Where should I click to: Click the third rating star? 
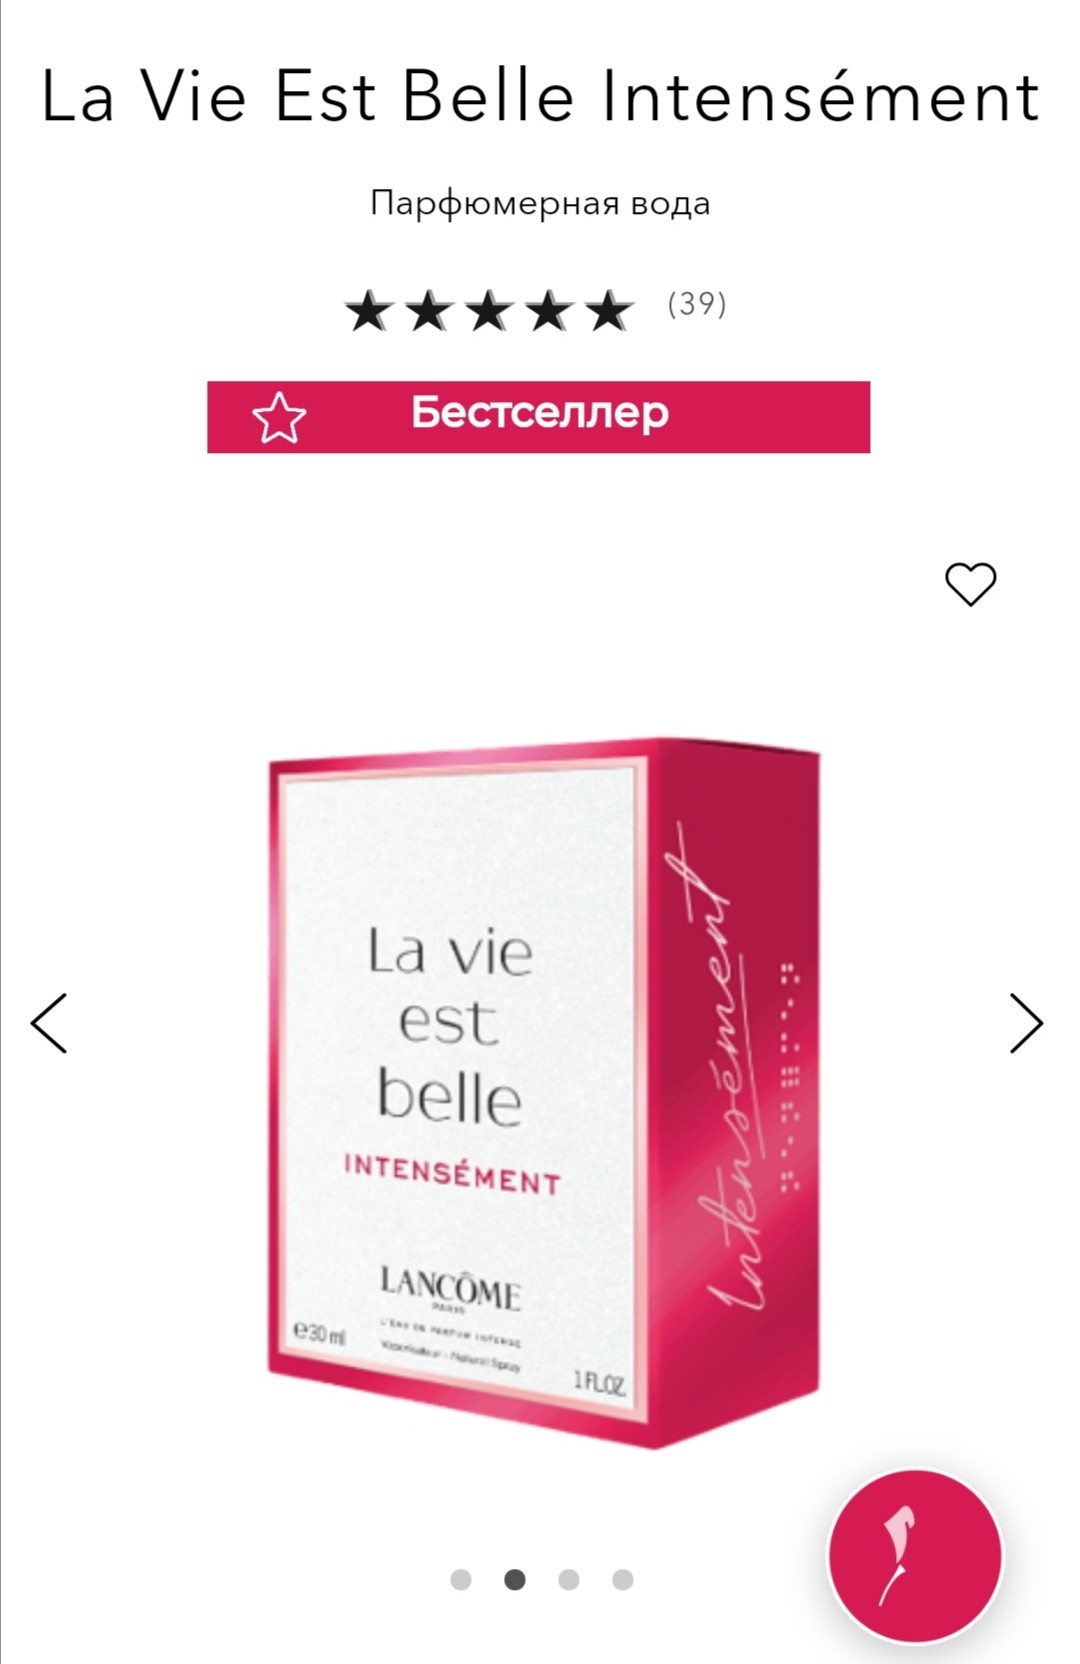489,310
